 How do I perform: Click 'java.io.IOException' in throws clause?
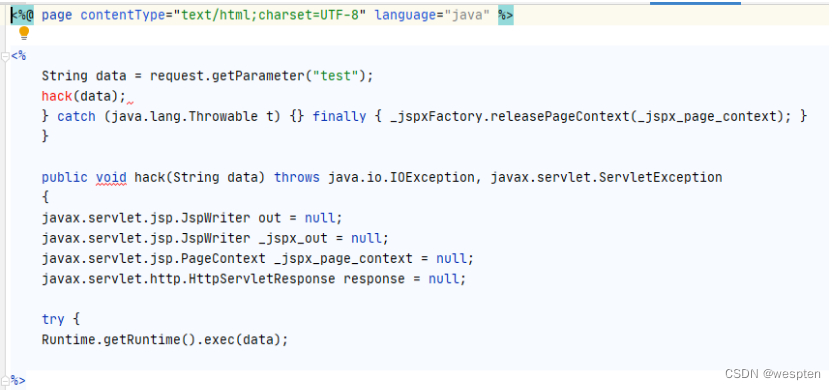[x=401, y=177]
